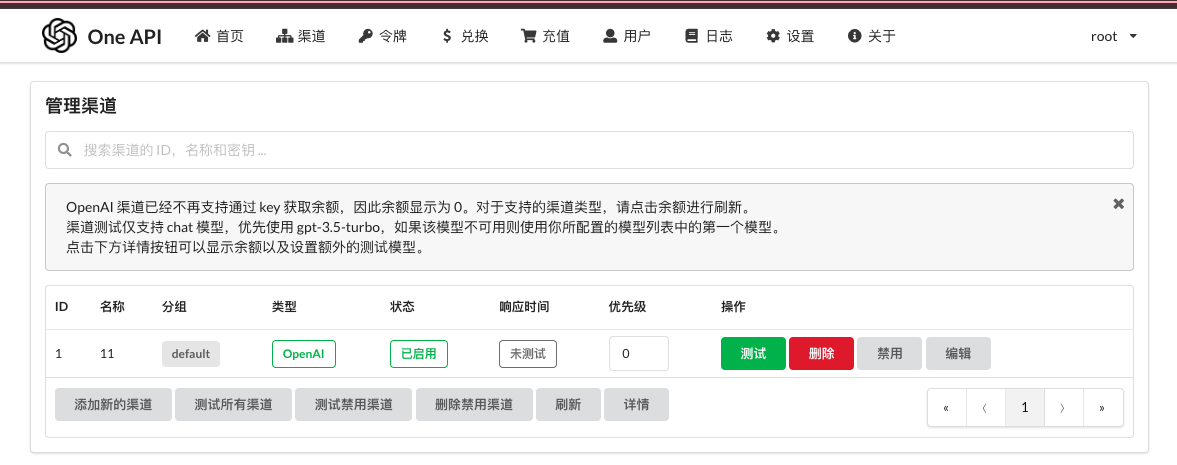Click the channel search input field
Screen dimensions: 1177x465
coord(589,150)
